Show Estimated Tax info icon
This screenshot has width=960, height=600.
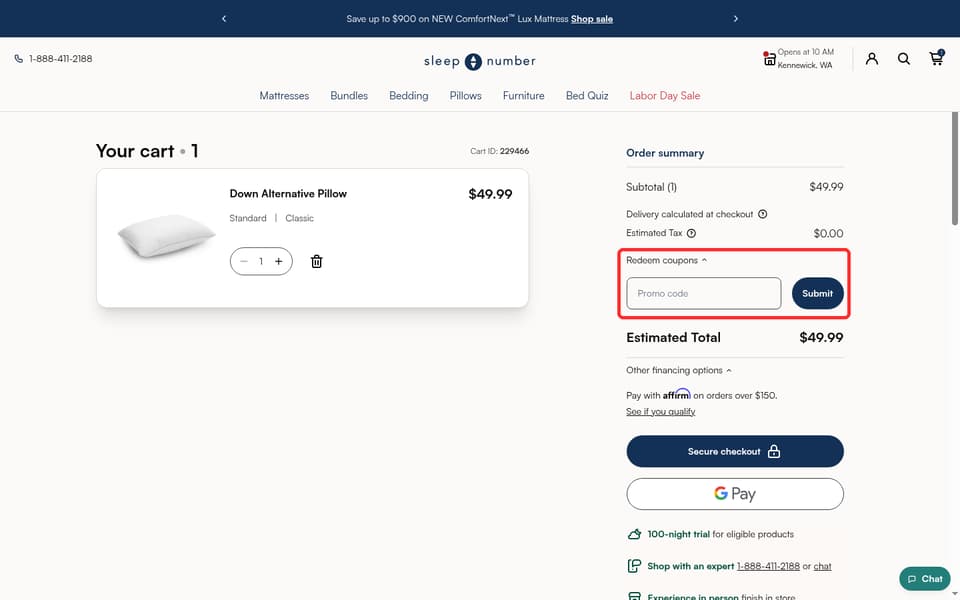(691, 233)
